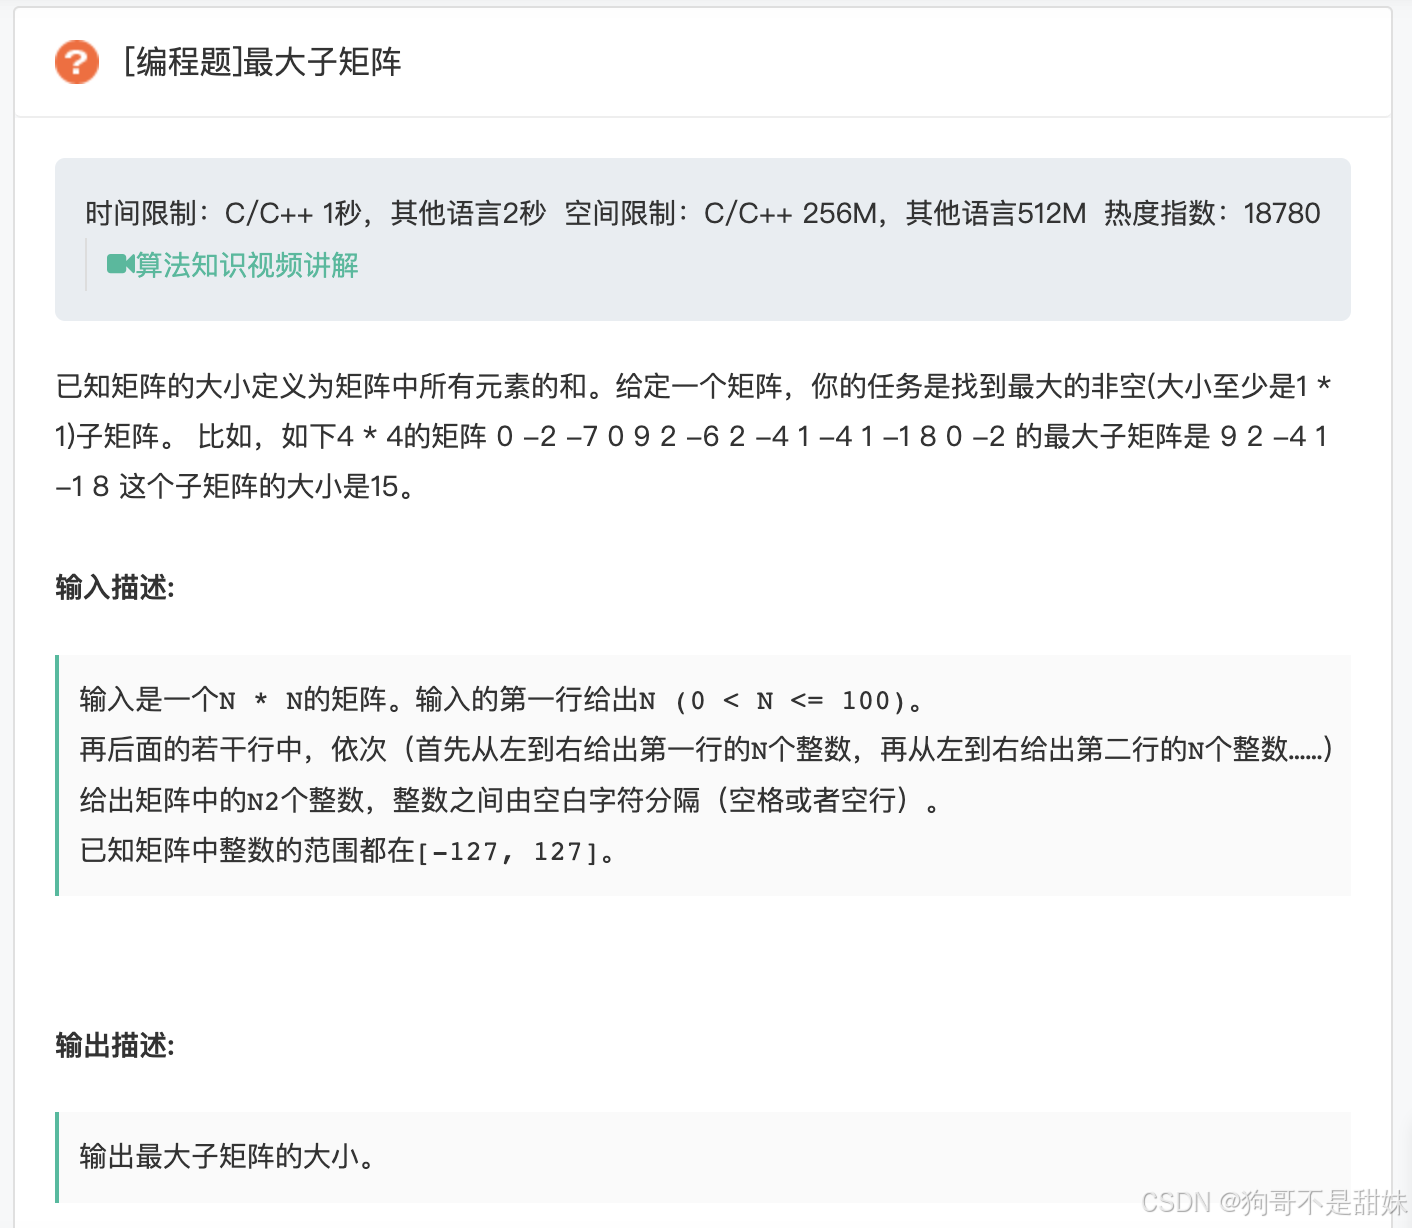
Task: Click the paragraph starting 已知矩阵的大小定义为
Action: click(x=694, y=436)
